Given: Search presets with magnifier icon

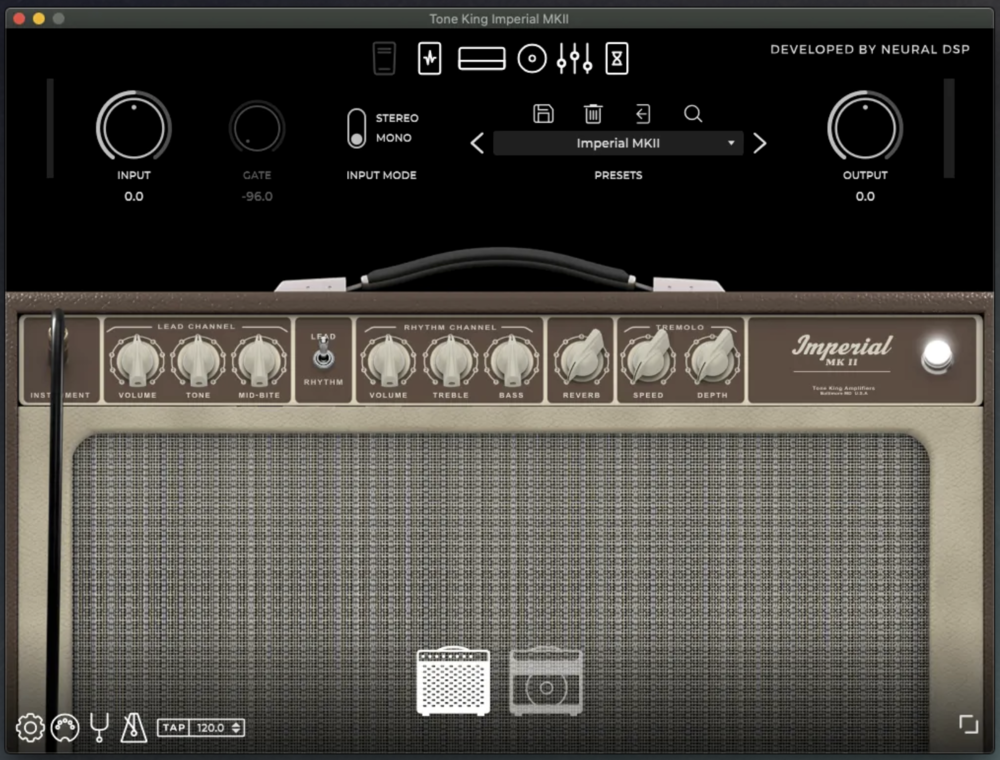Looking at the screenshot, I should point(693,114).
